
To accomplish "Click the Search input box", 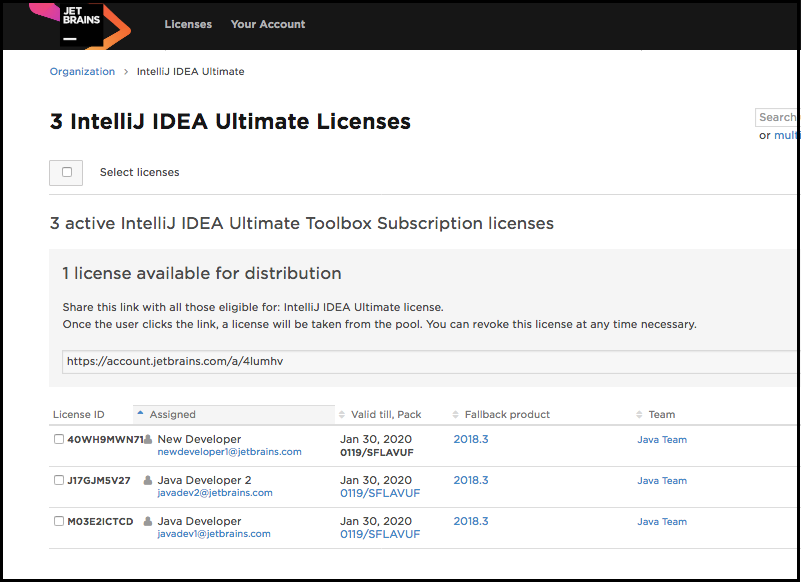I will (778, 117).
